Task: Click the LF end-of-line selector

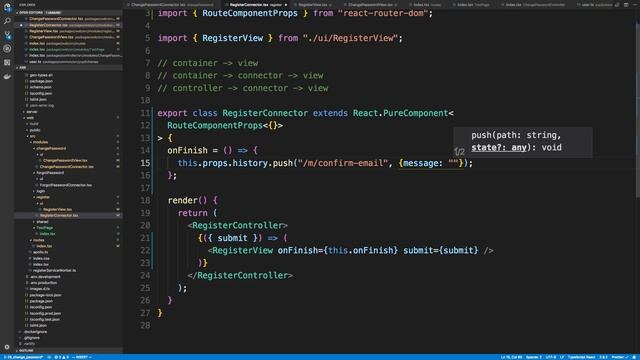Action: (x=562, y=357)
